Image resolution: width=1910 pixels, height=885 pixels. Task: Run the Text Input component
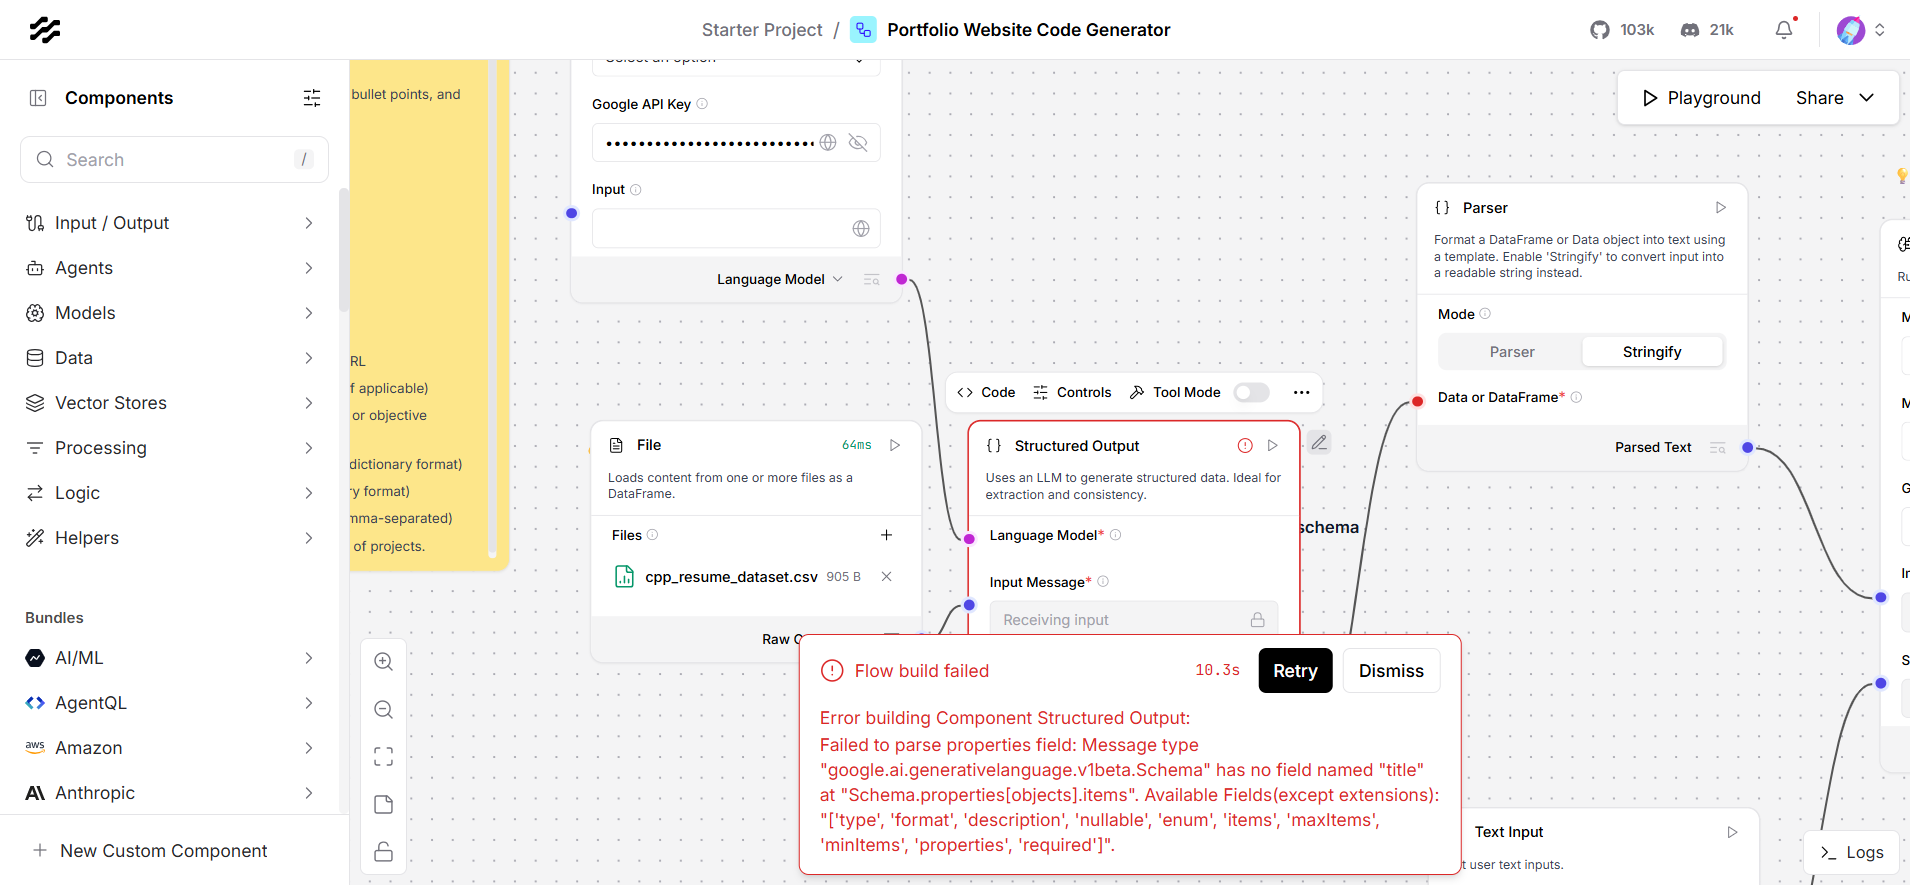(x=1733, y=832)
